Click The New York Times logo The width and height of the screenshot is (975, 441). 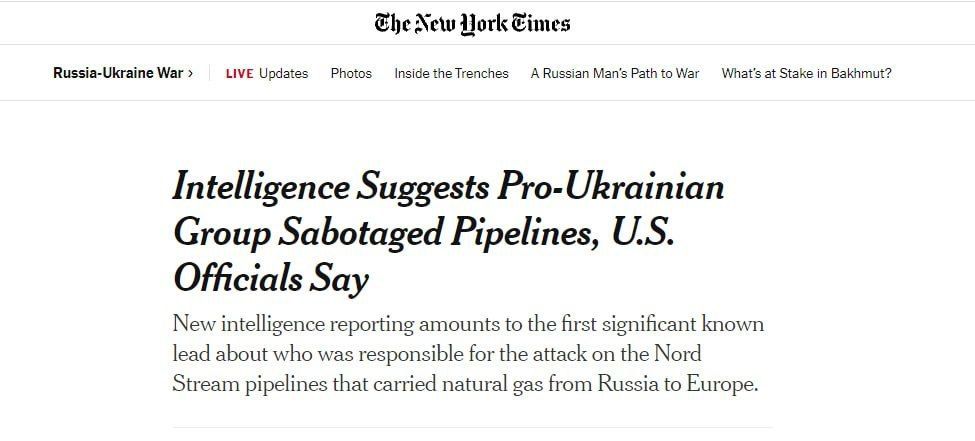473,23
